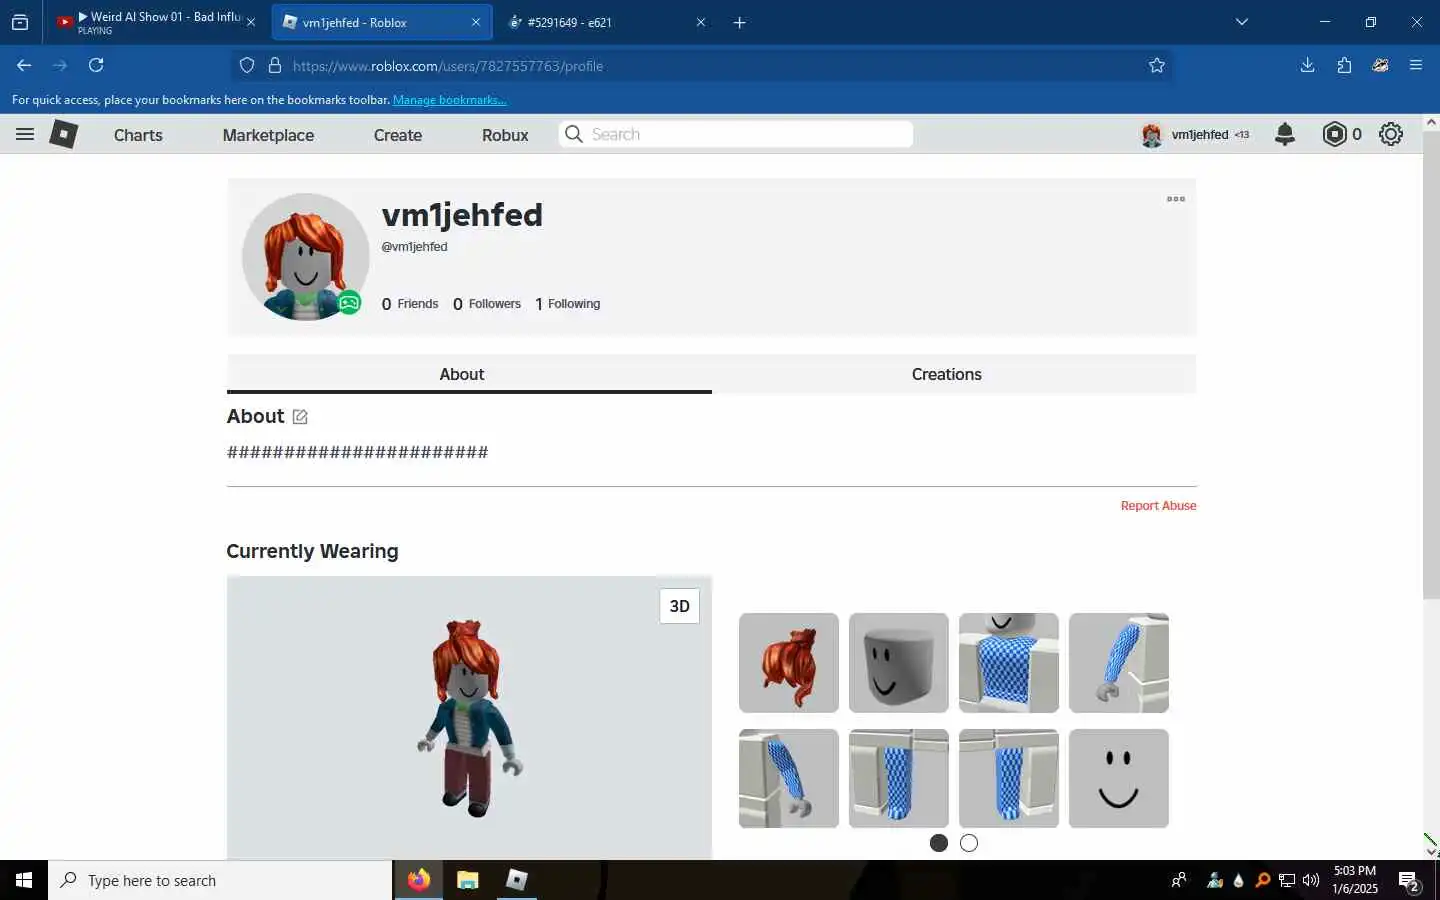Close the Weird AI Show tab
The height and width of the screenshot is (900, 1440).
251,22
